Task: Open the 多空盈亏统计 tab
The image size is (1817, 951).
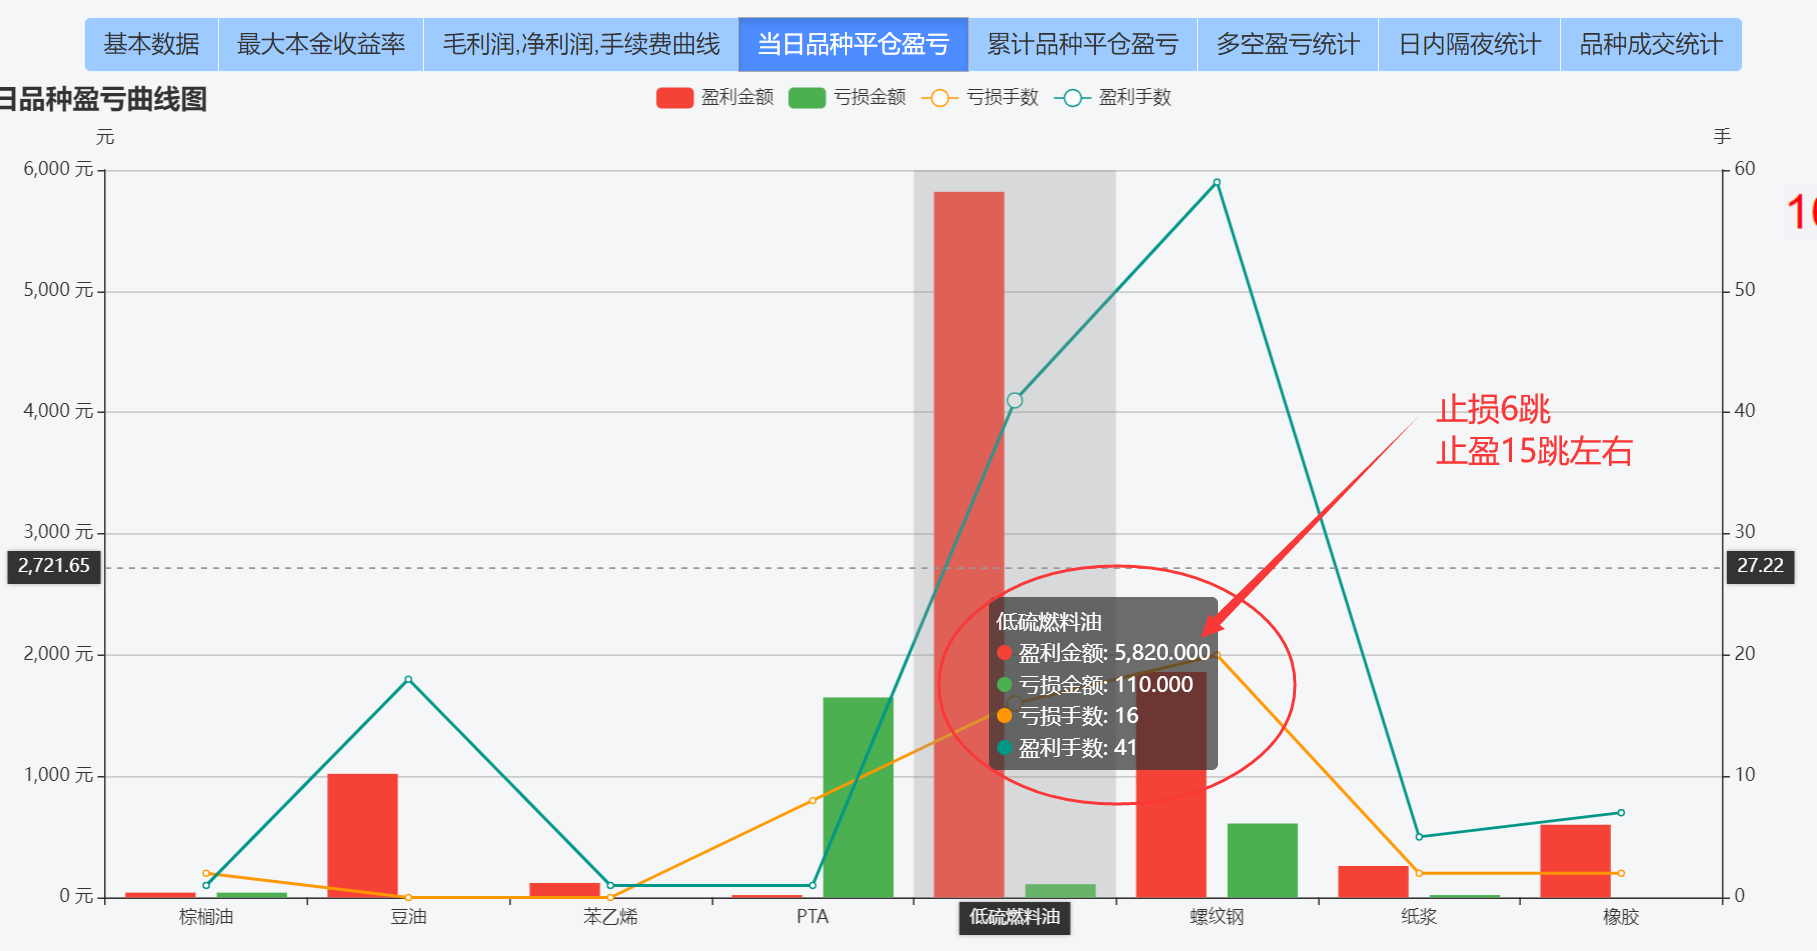Action: coord(1287,45)
